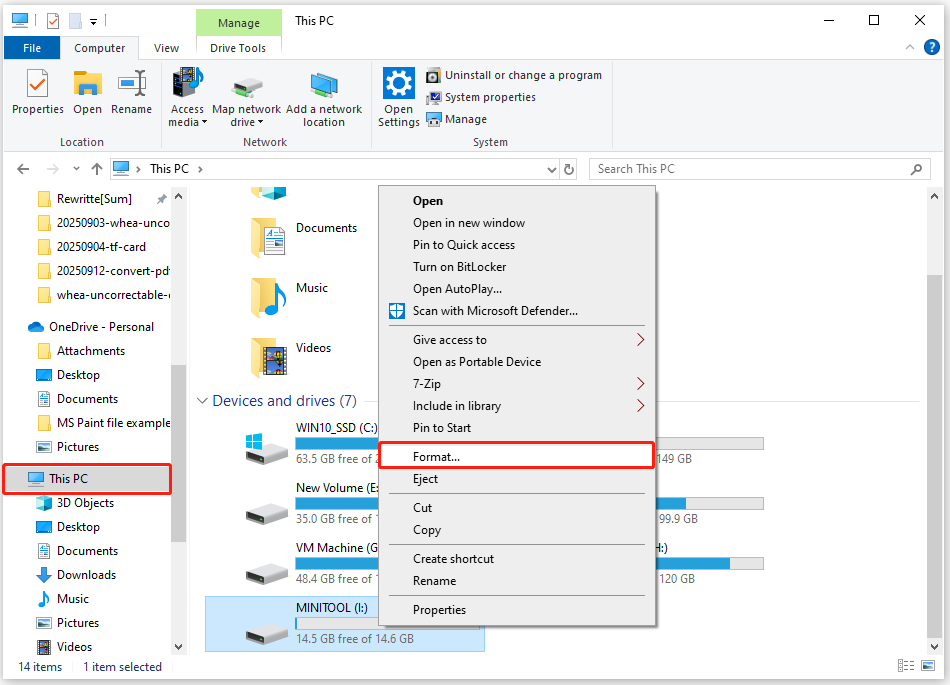Screen dimensions: 950x685
Task: Open the Access media dropdown
Action: point(187,103)
